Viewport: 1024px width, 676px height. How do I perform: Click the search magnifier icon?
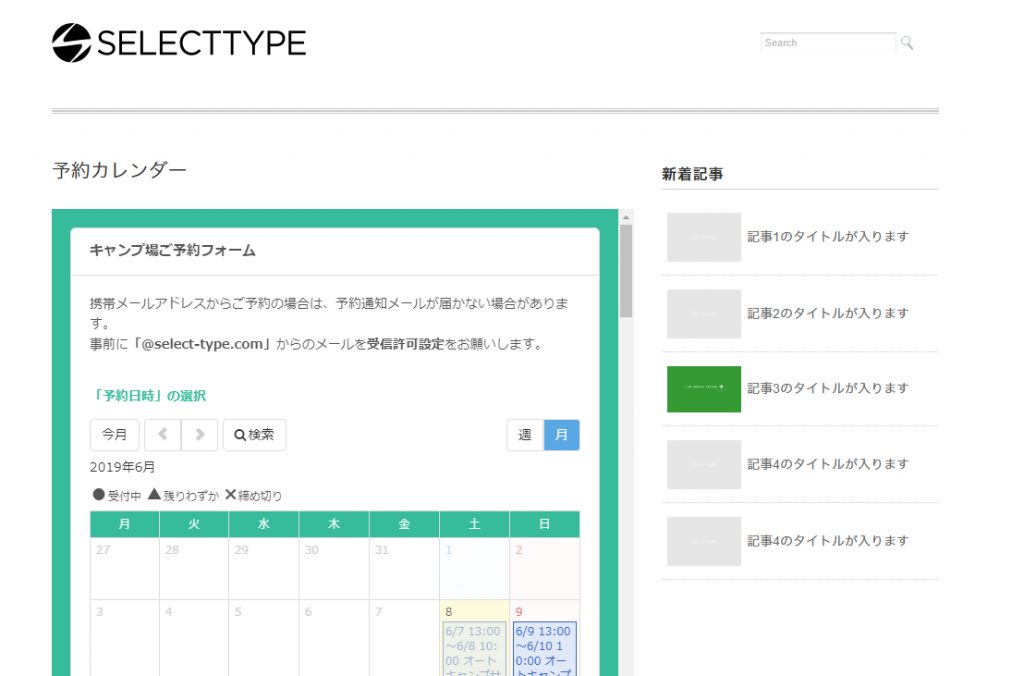tap(907, 43)
